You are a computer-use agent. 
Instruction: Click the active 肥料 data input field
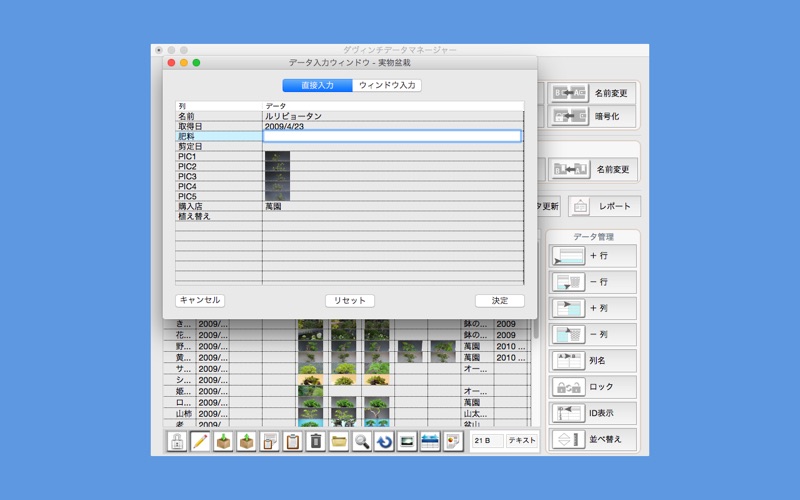pos(392,136)
